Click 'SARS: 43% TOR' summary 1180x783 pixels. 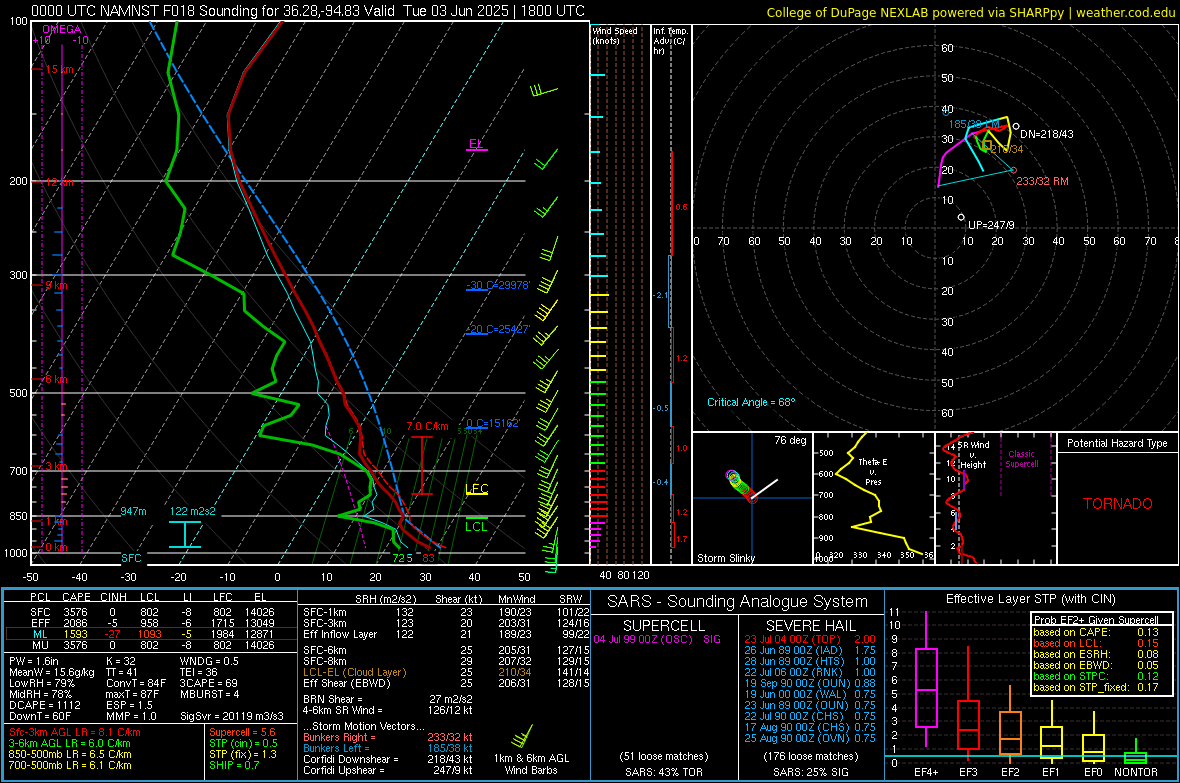664,772
